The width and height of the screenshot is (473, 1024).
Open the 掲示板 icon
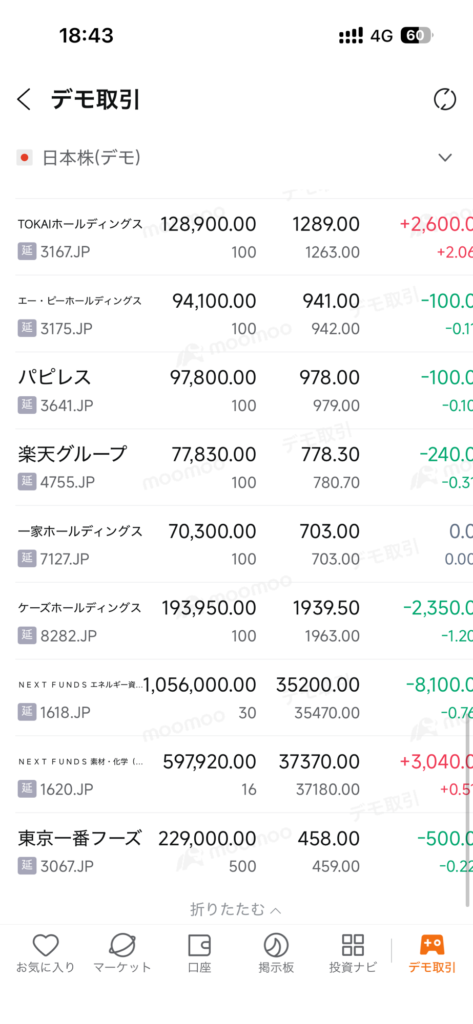tap(276, 944)
